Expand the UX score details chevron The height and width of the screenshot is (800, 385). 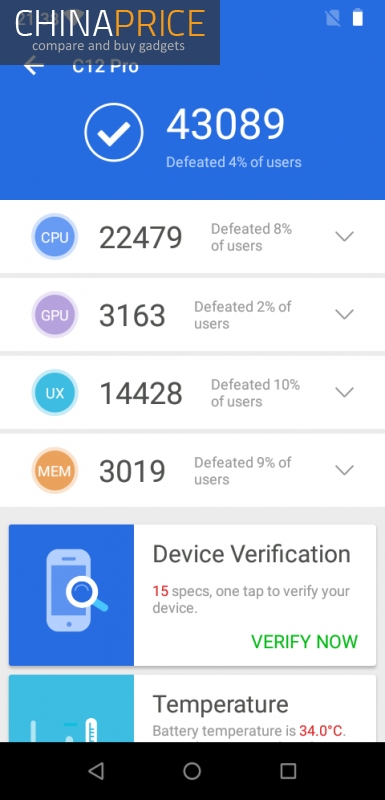(x=344, y=392)
